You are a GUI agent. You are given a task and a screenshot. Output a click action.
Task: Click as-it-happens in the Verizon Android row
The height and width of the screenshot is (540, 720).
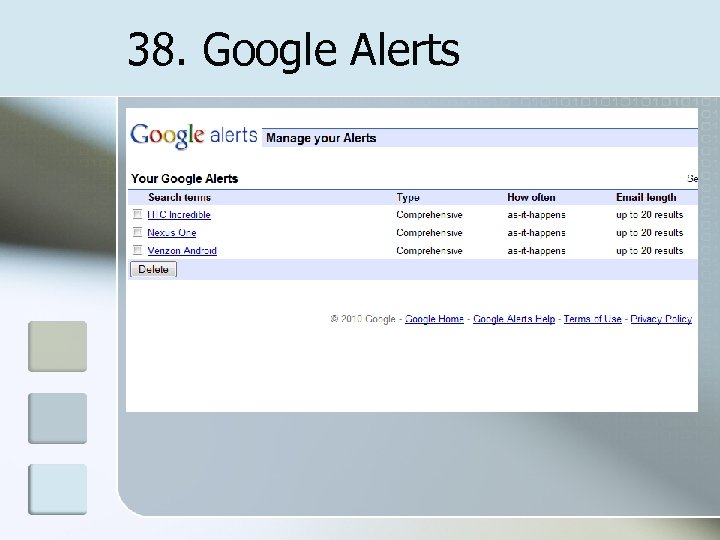coord(536,251)
